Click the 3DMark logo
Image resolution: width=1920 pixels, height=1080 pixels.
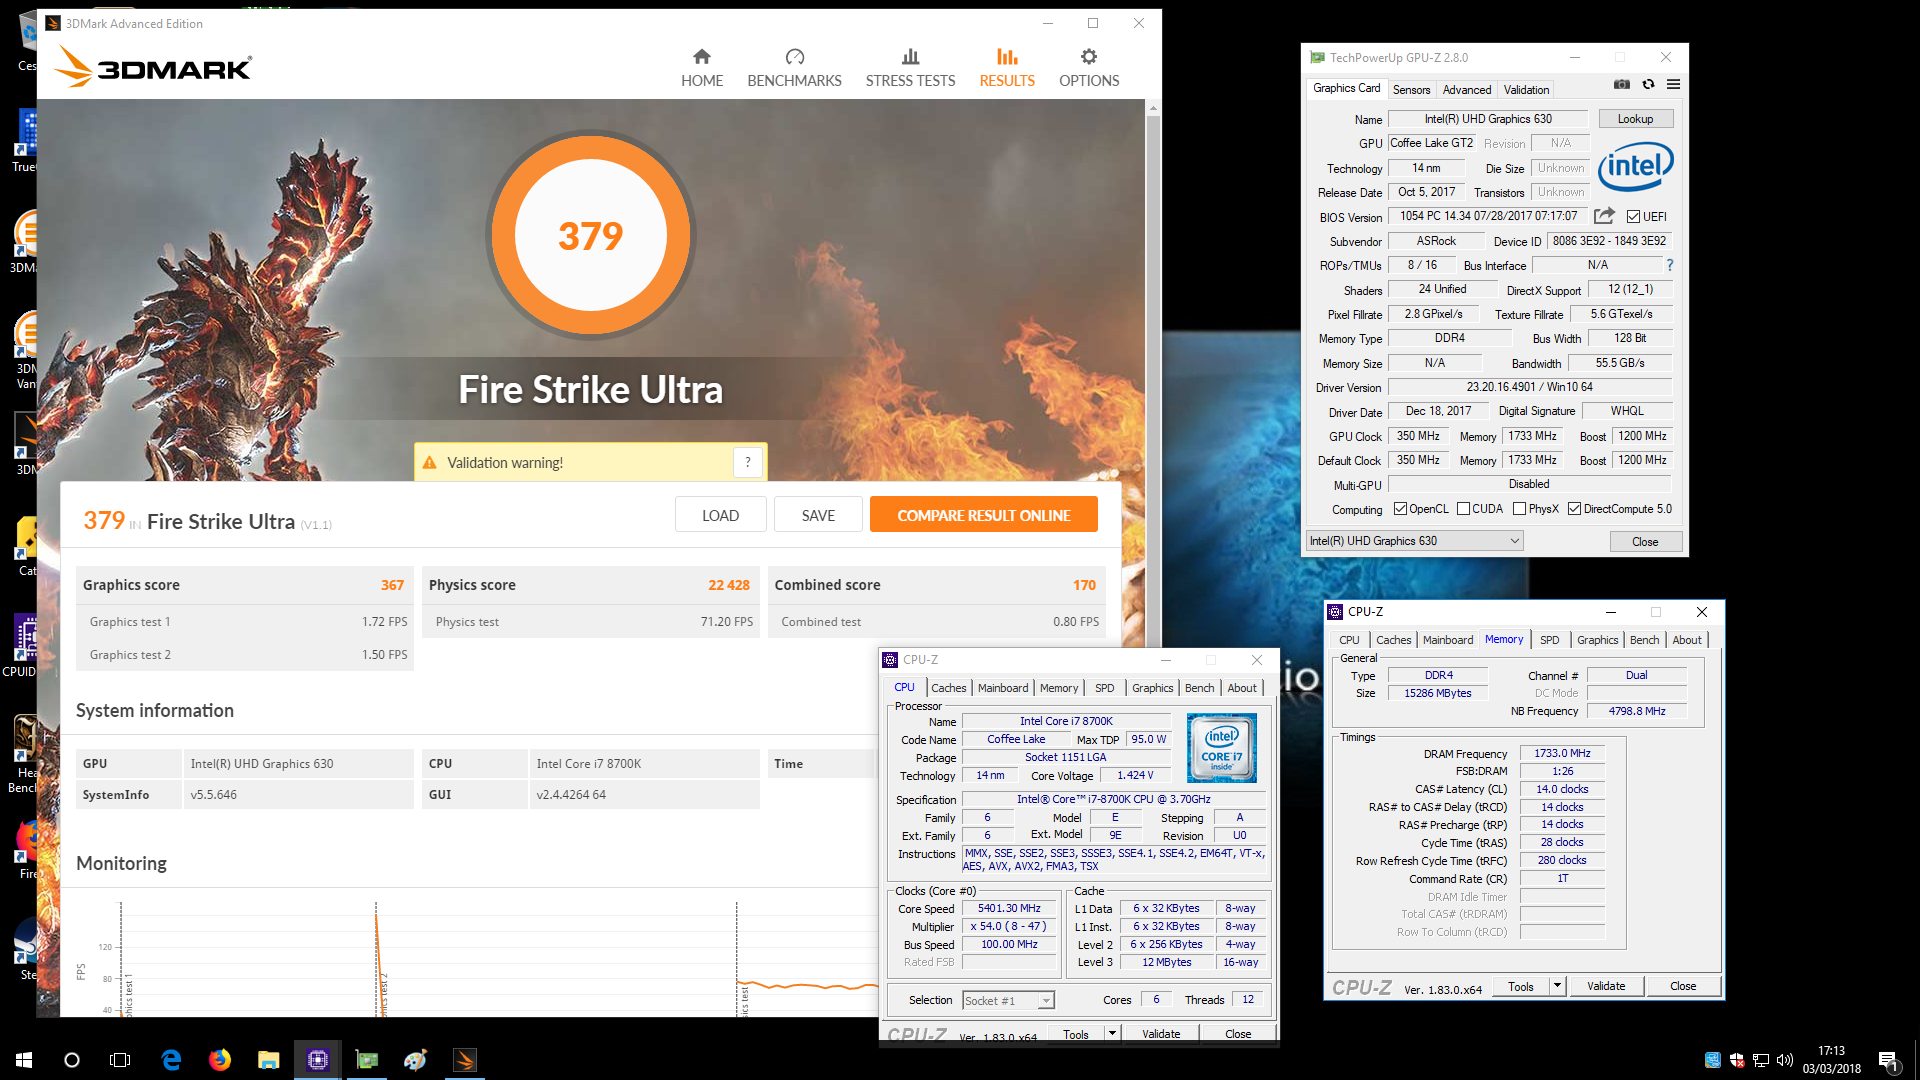pyautogui.click(x=153, y=67)
